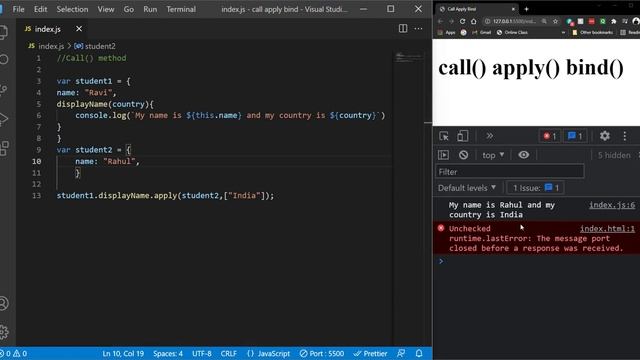
Task: Stop Live Server via Port : 5500
Action: 322,353
